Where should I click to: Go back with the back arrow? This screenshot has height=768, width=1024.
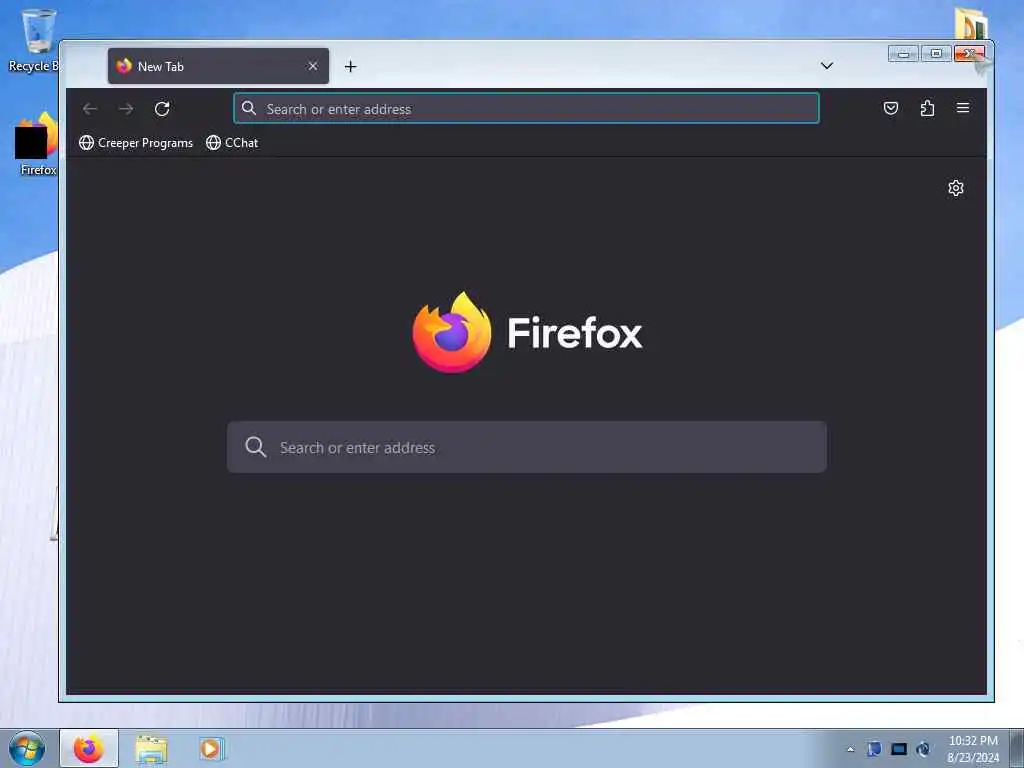tap(90, 109)
